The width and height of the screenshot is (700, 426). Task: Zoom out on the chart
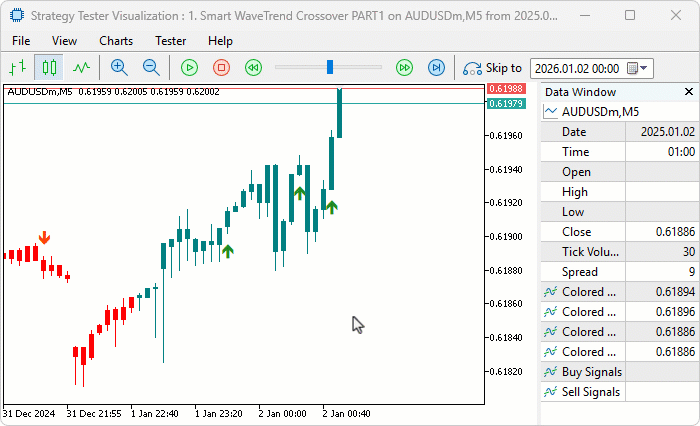(151, 68)
